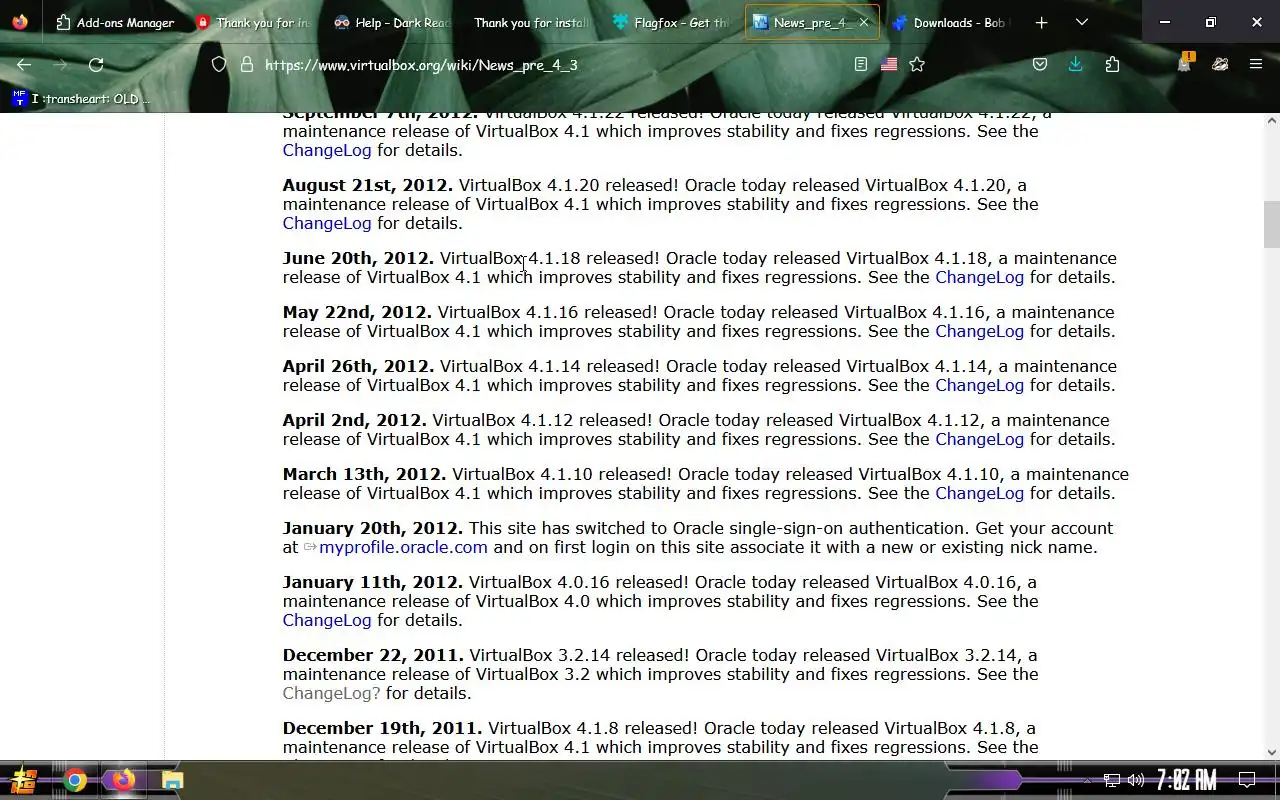Click the 'April 26th, 2012.' date text

(x=359, y=366)
